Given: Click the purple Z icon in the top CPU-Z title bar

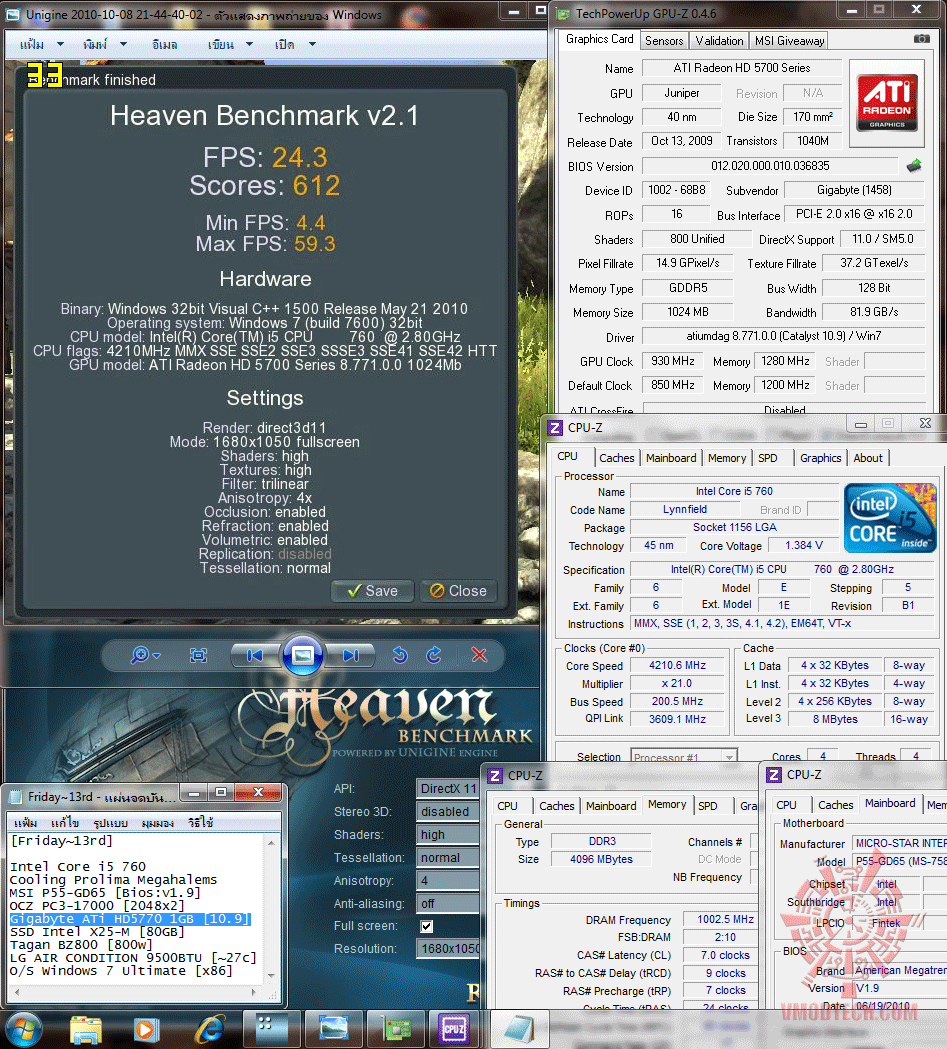Looking at the screenshot, I should click(555, 427).
